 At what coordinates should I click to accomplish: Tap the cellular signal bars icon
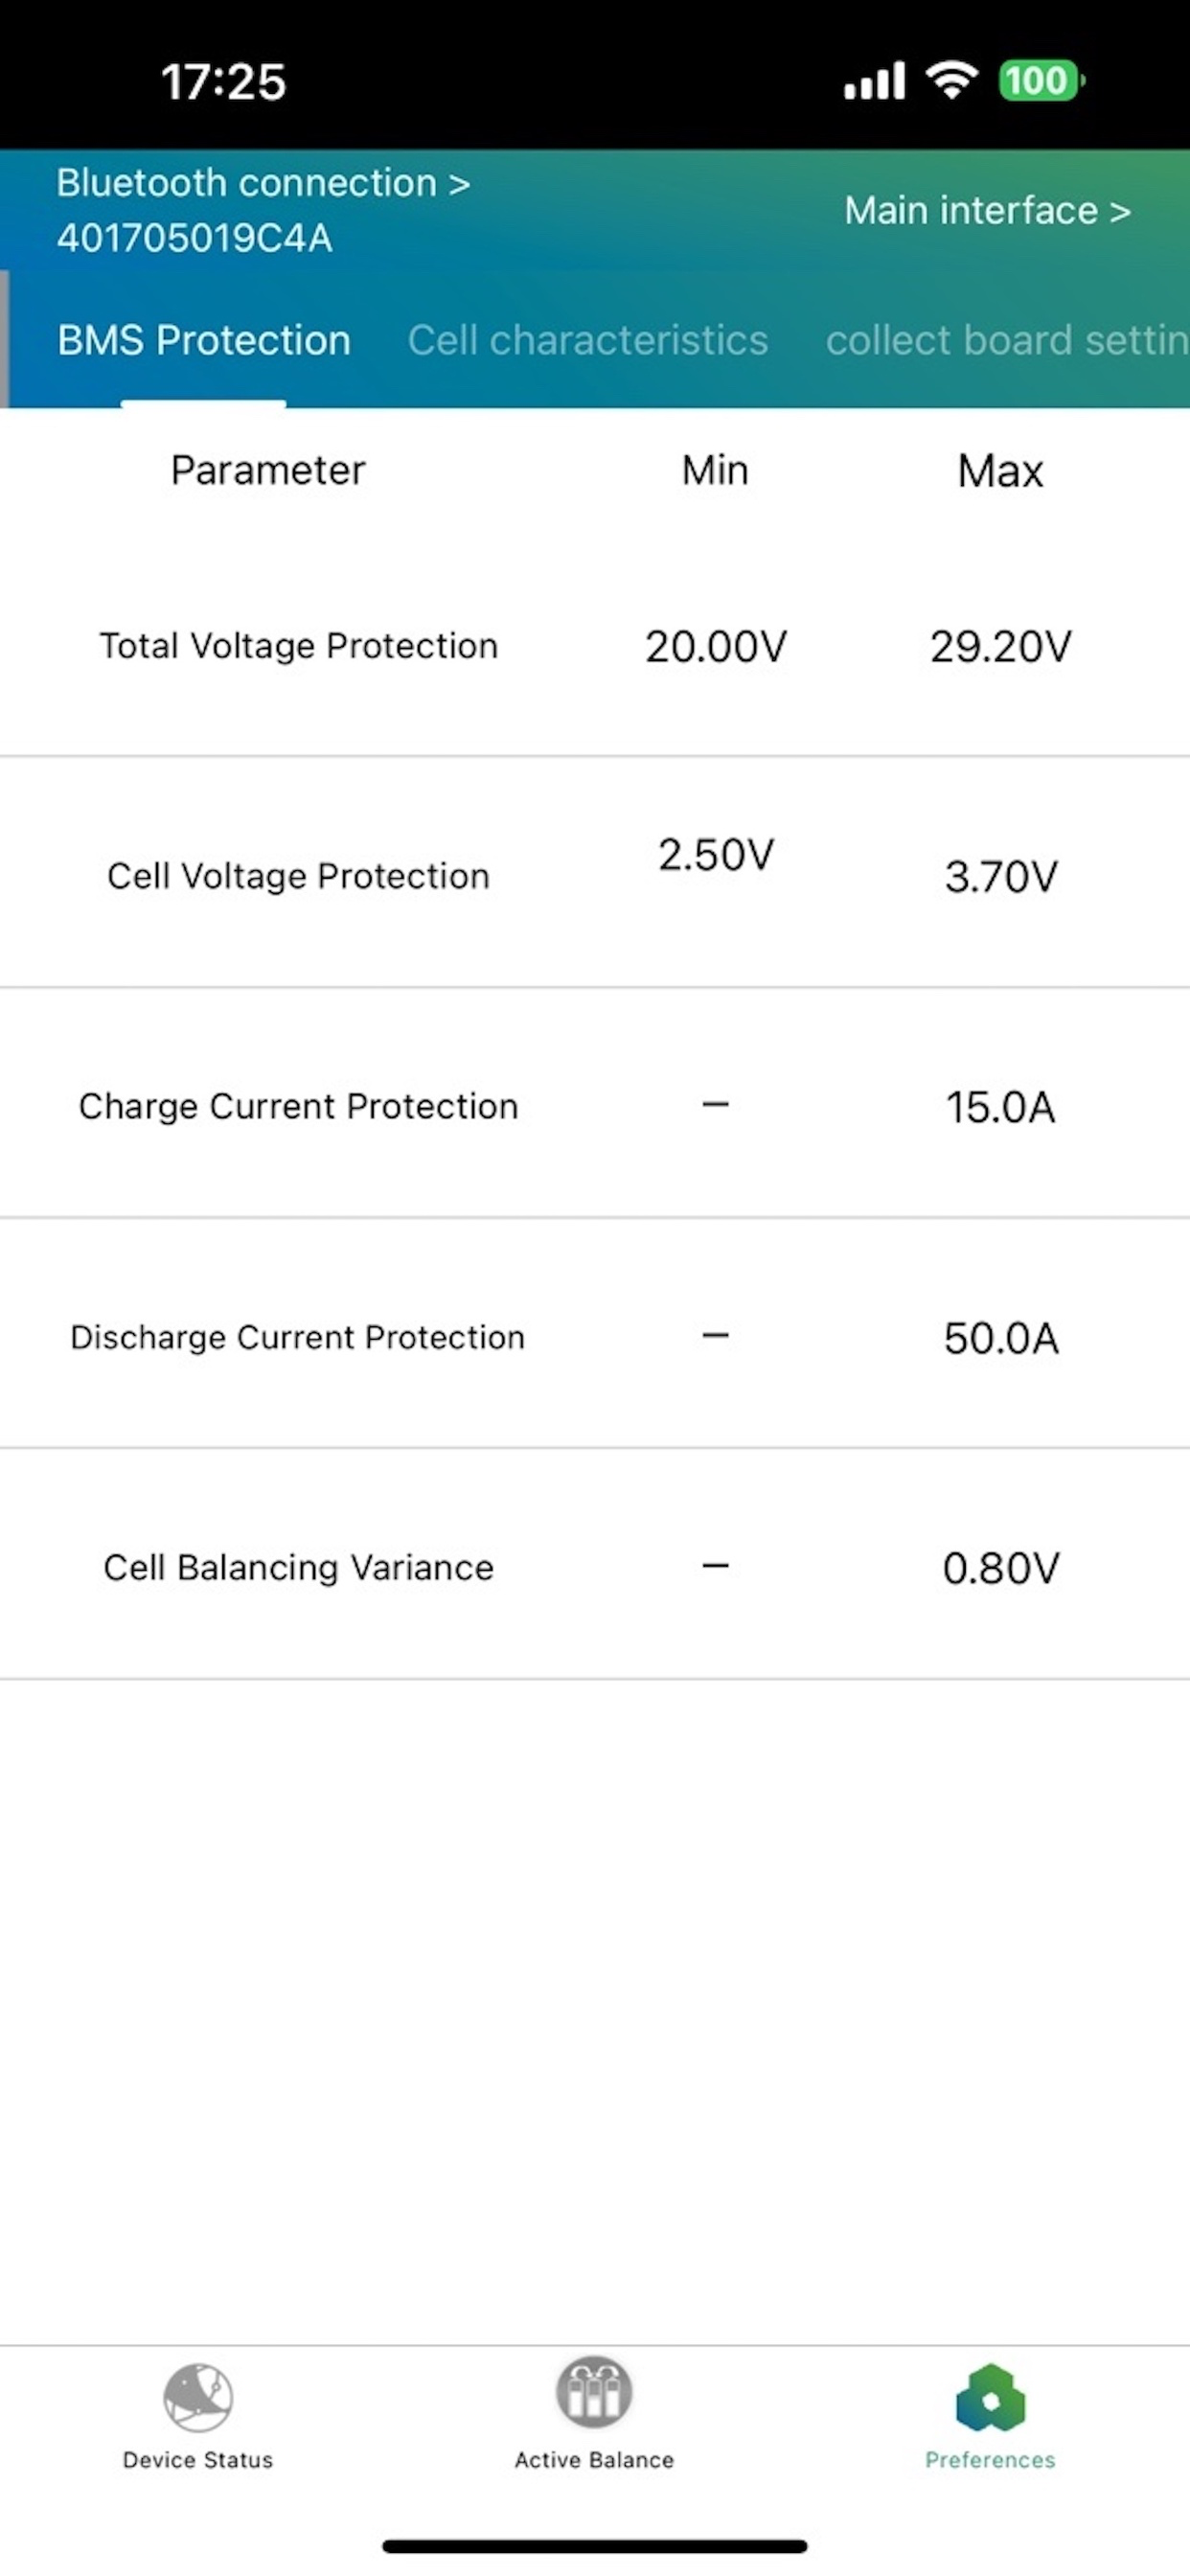(x=874, y=81)
